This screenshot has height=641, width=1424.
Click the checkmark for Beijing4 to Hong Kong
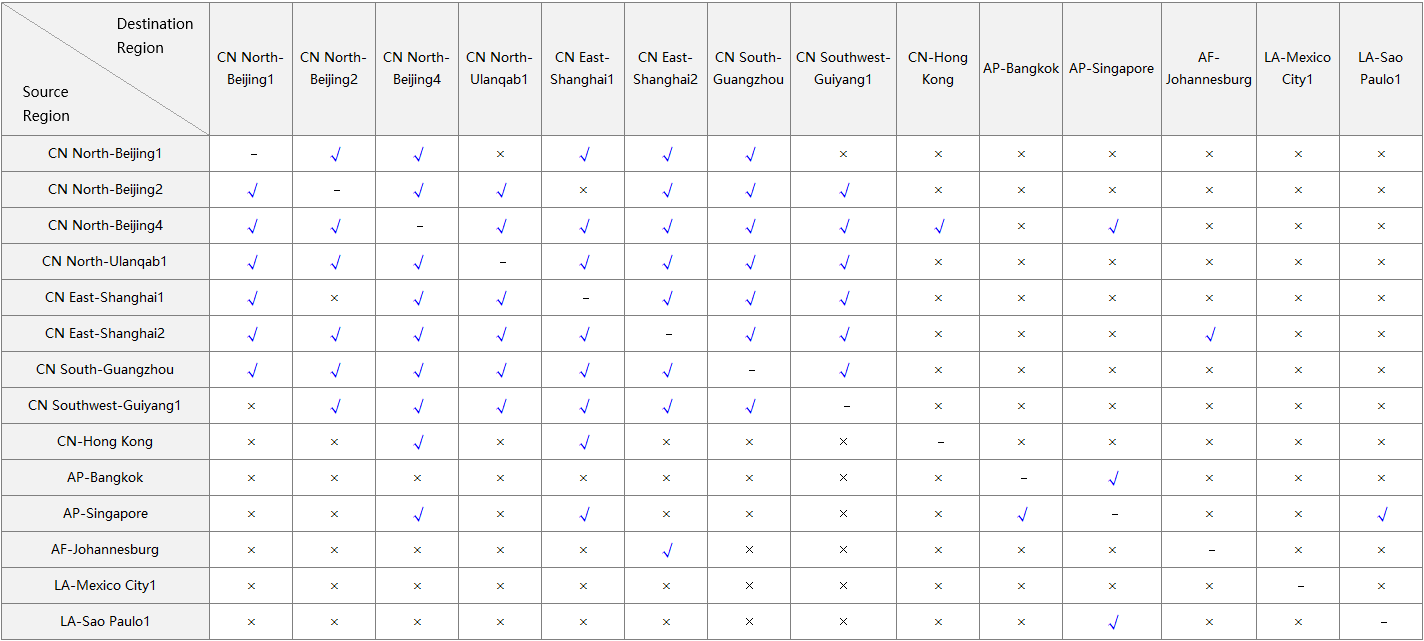(x=939, y=226)
